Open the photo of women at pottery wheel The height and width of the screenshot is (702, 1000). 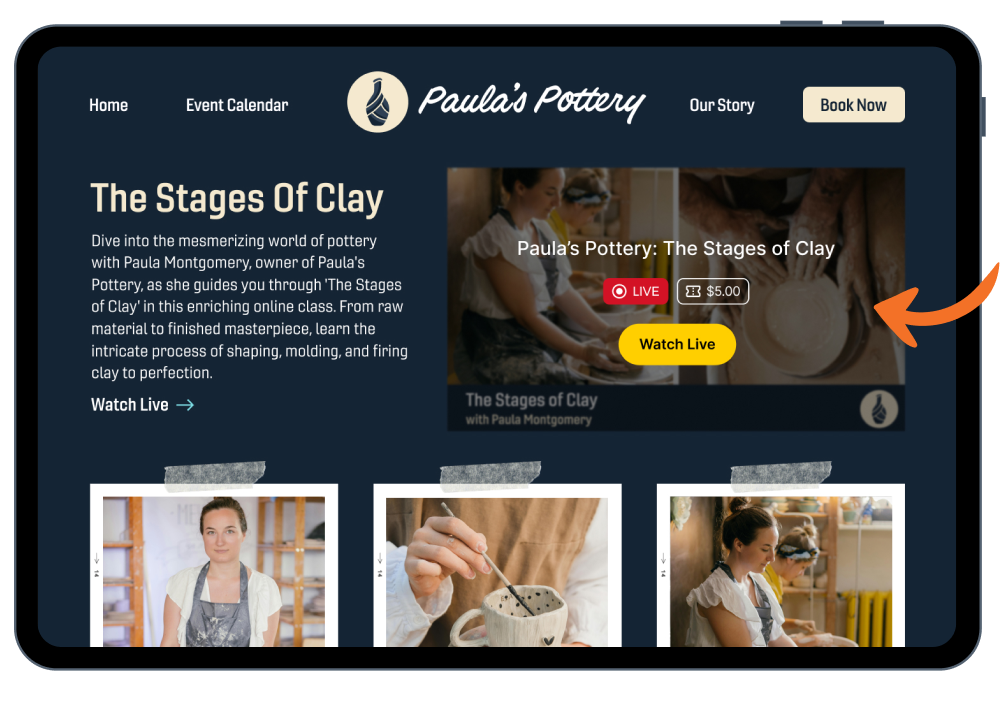(781, 571)
